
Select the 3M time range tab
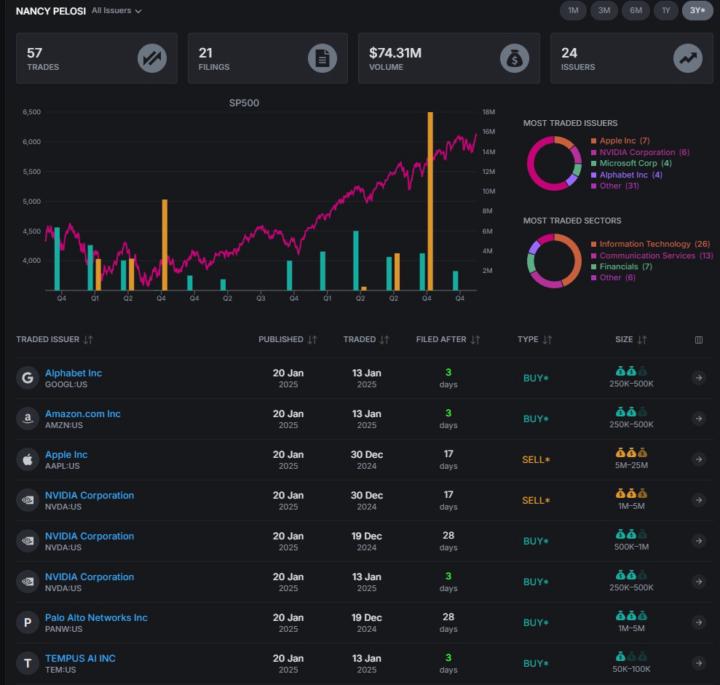[x=604, y=11]
